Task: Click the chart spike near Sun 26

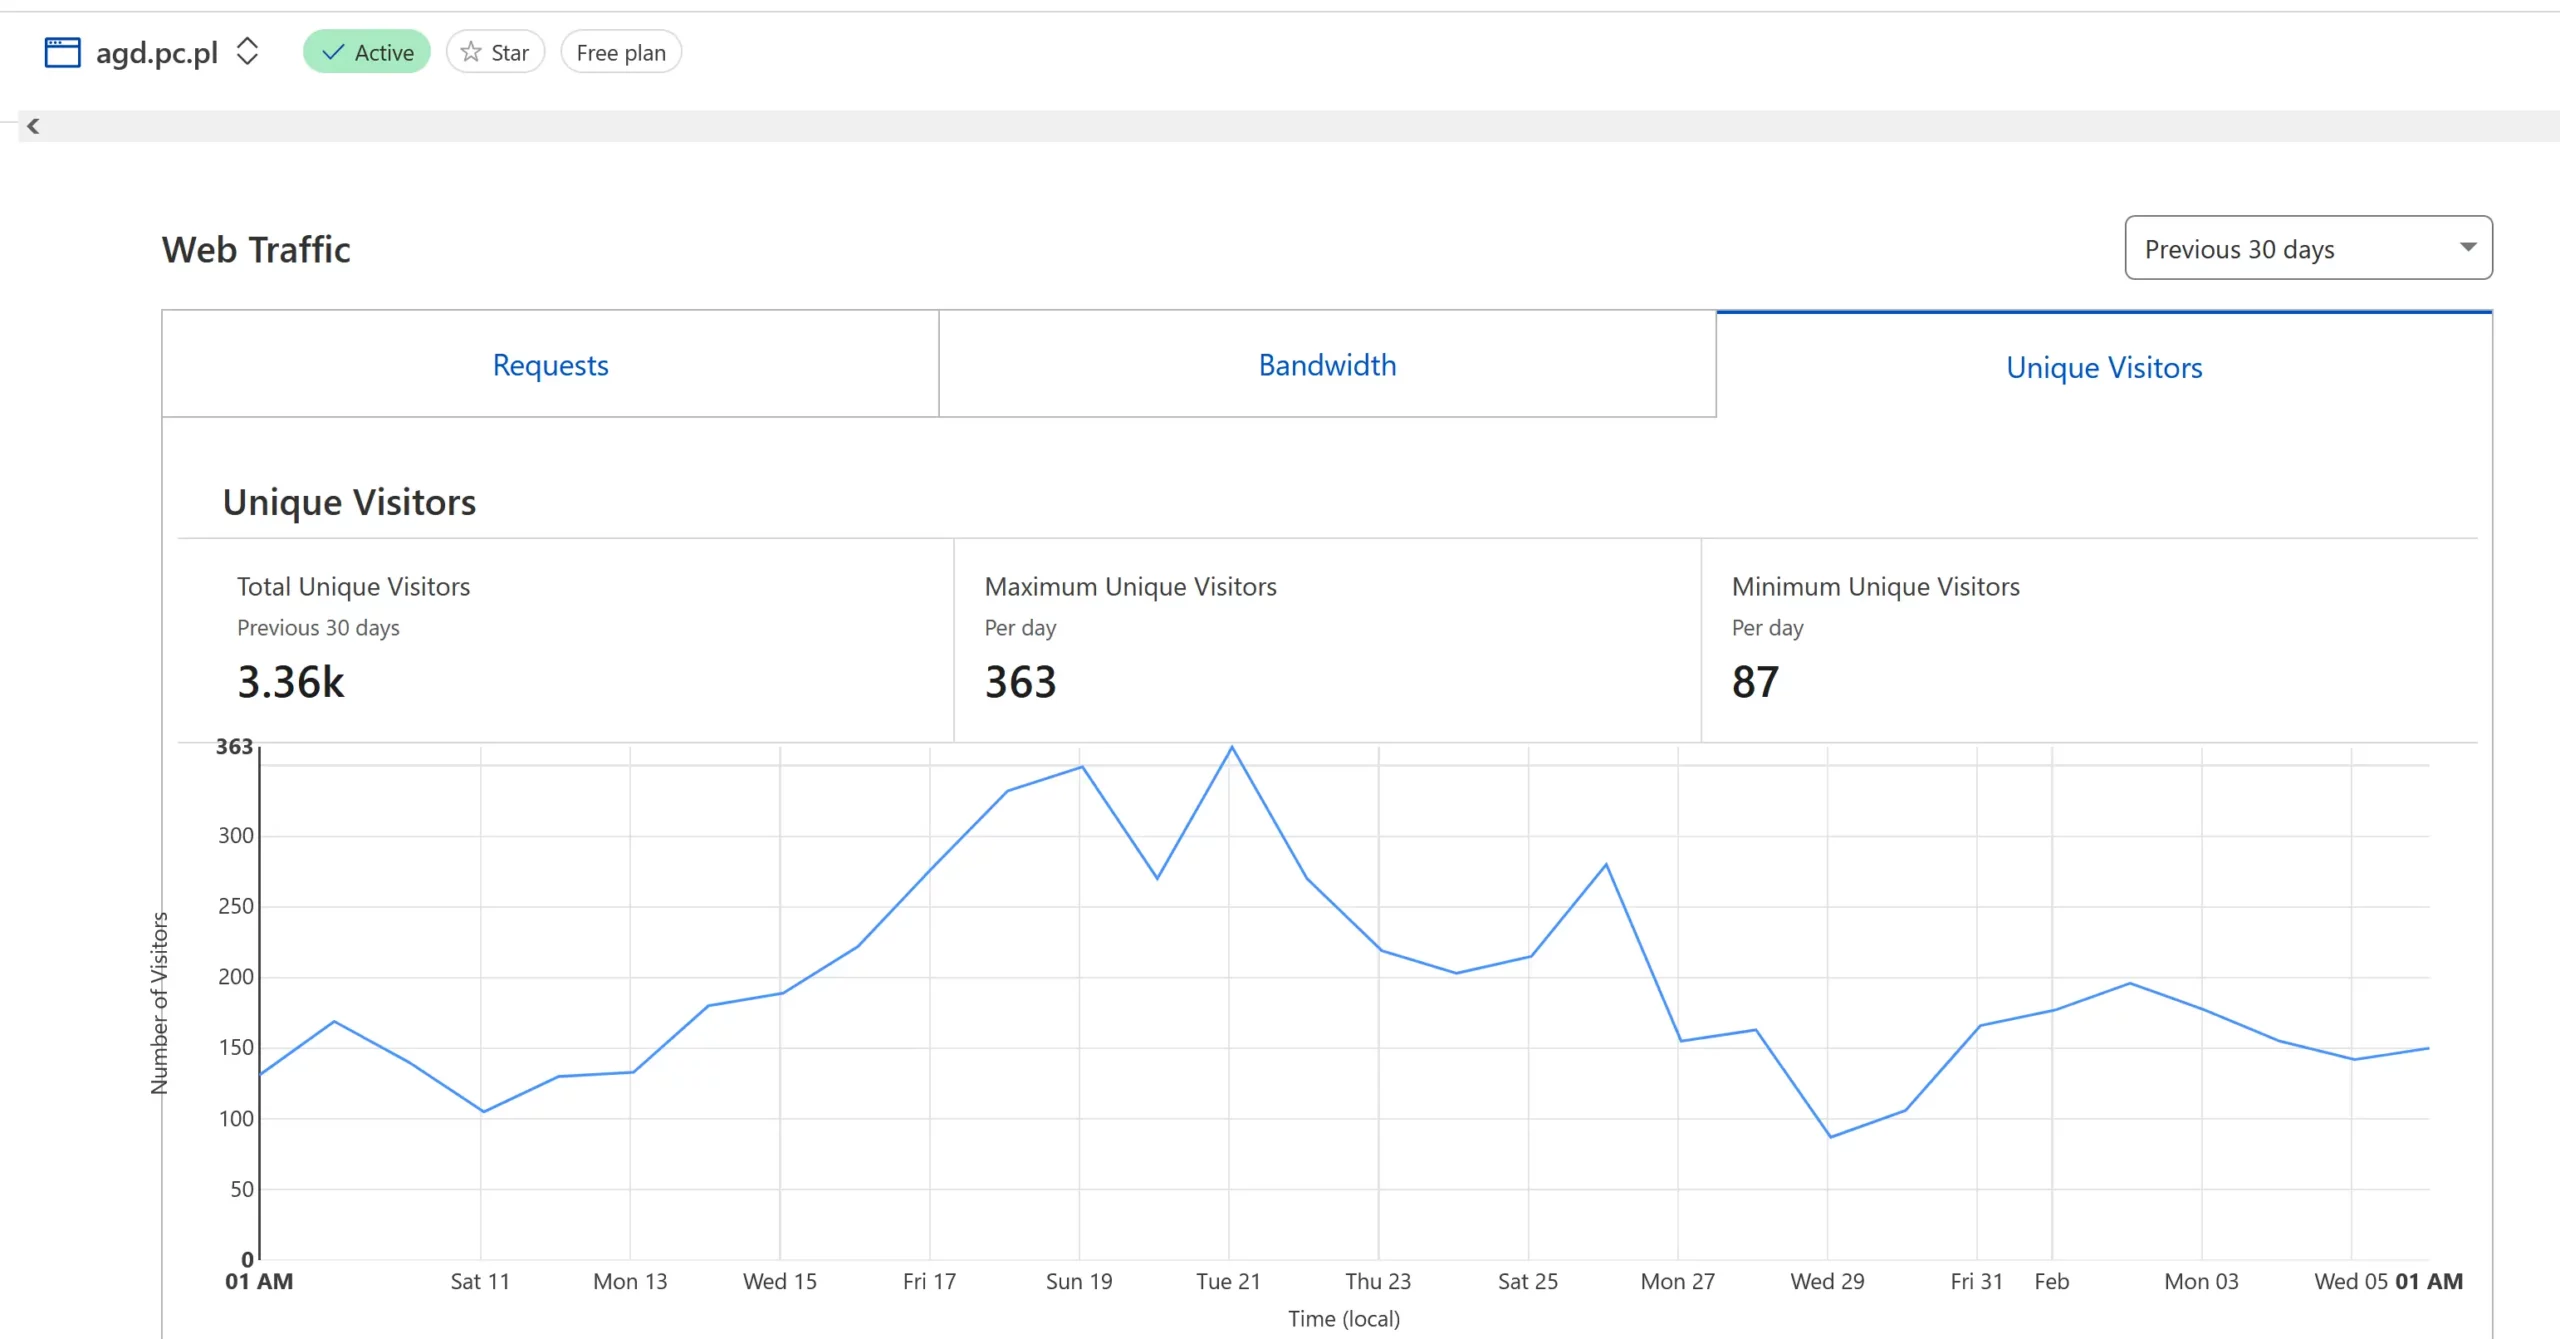Action: pyautogui.click(x=1605, y=865)
